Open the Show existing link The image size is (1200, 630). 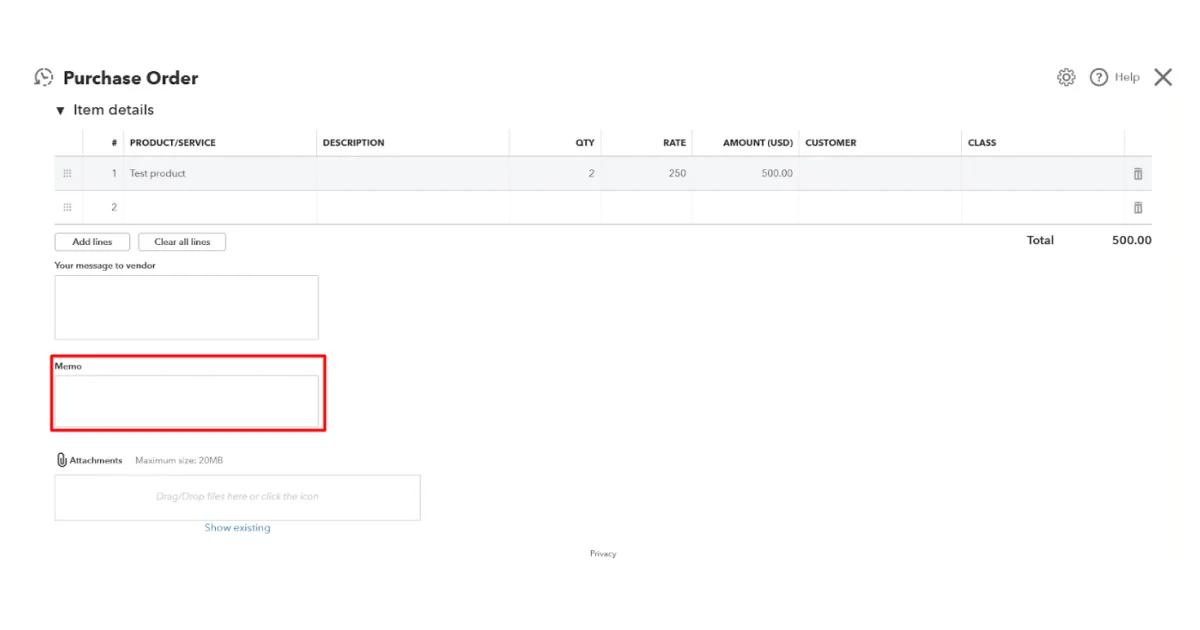237,527
